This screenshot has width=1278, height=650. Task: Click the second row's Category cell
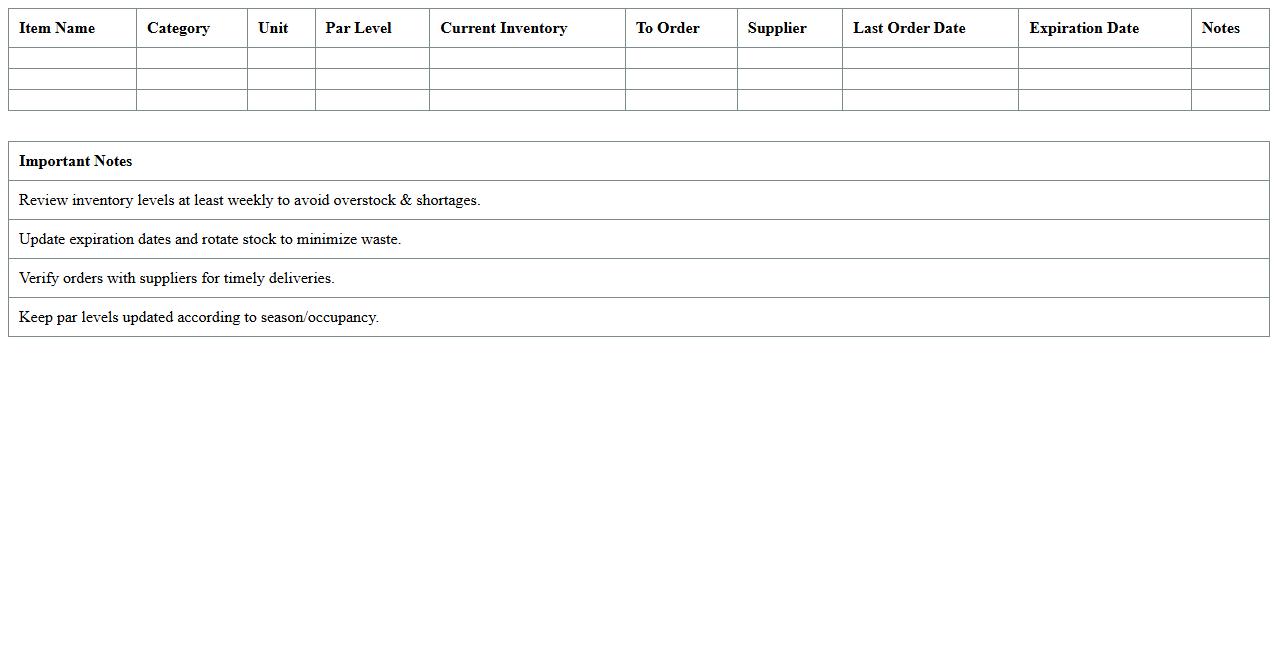(191, 79)
